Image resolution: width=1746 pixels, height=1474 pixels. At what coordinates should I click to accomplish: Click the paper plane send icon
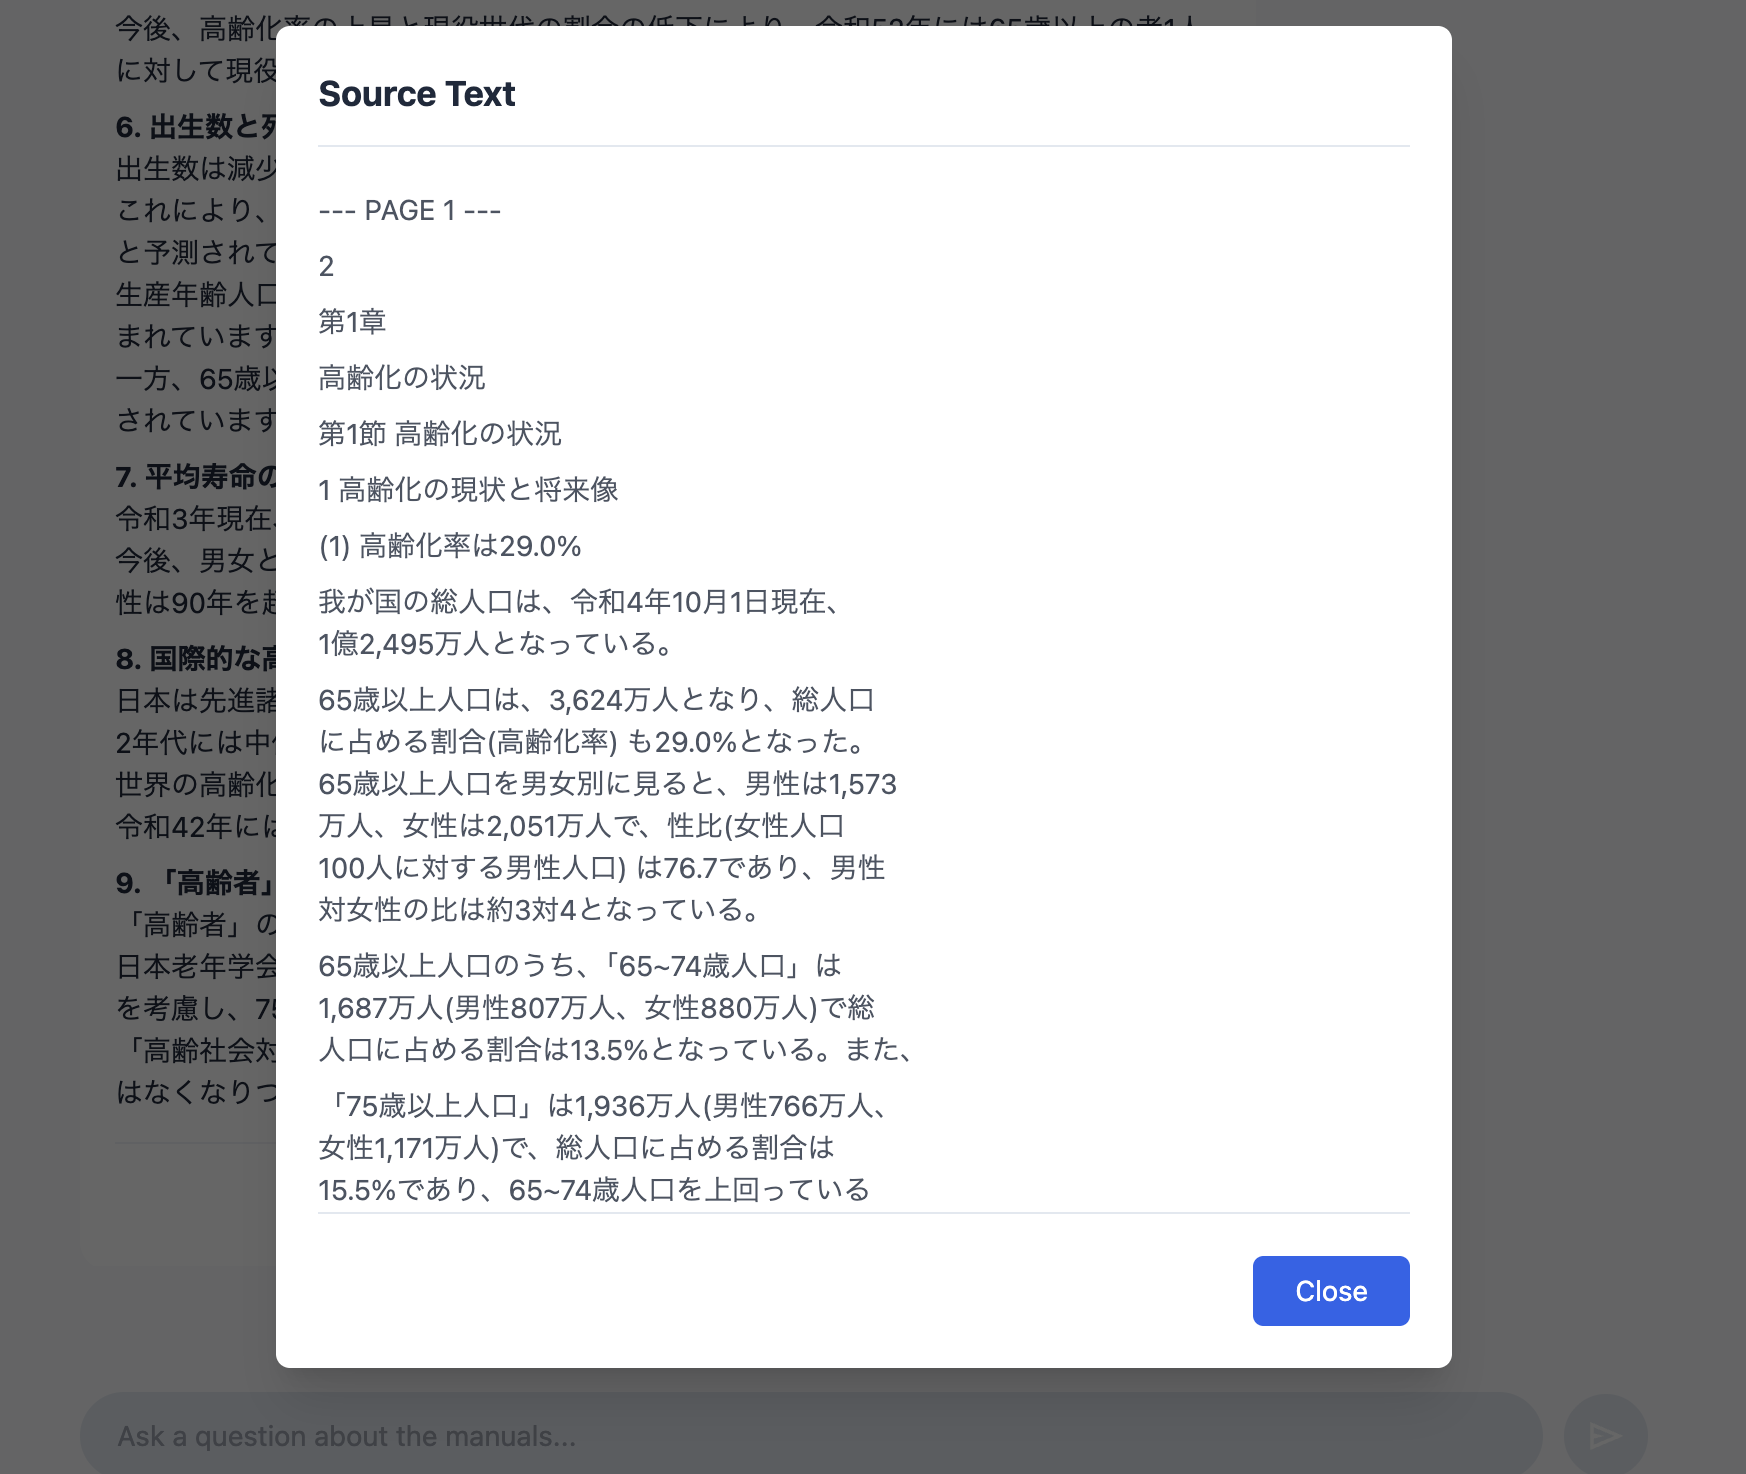pos(1604,1435)
